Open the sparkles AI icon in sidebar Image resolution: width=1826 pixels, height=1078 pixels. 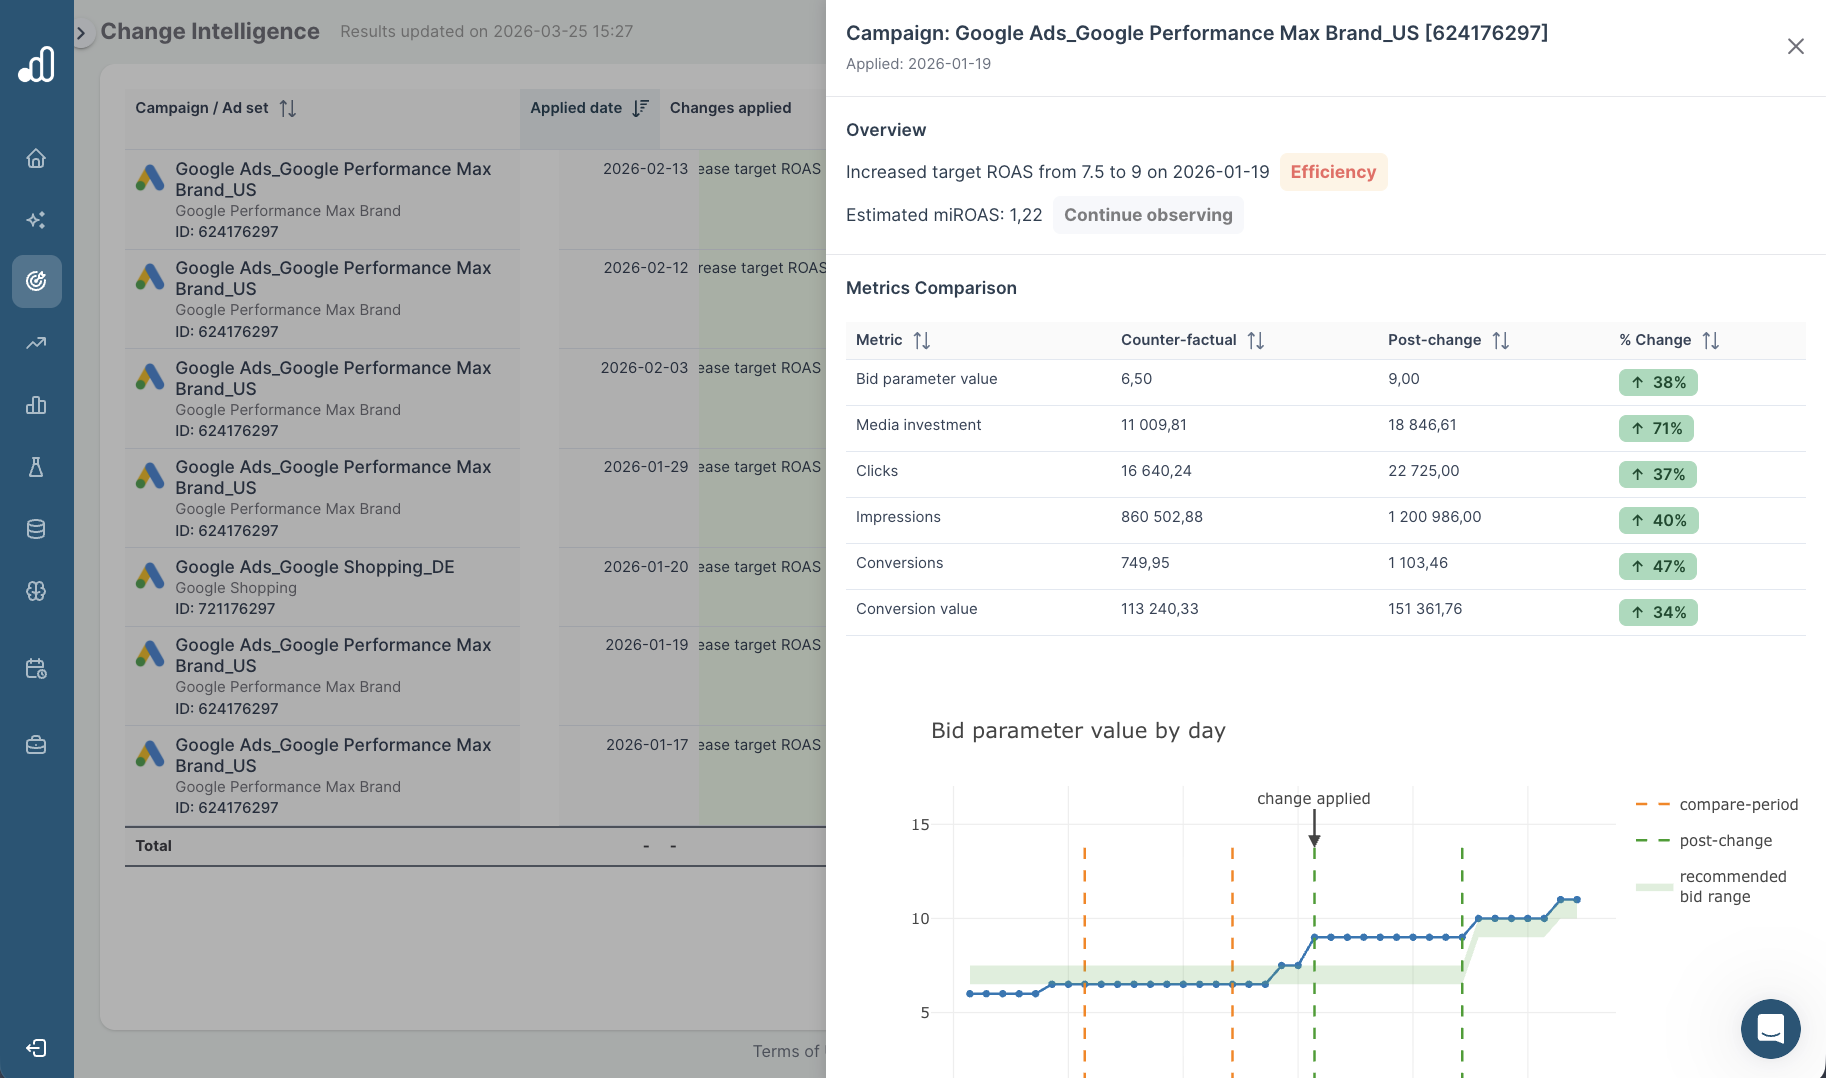[36, 220]
